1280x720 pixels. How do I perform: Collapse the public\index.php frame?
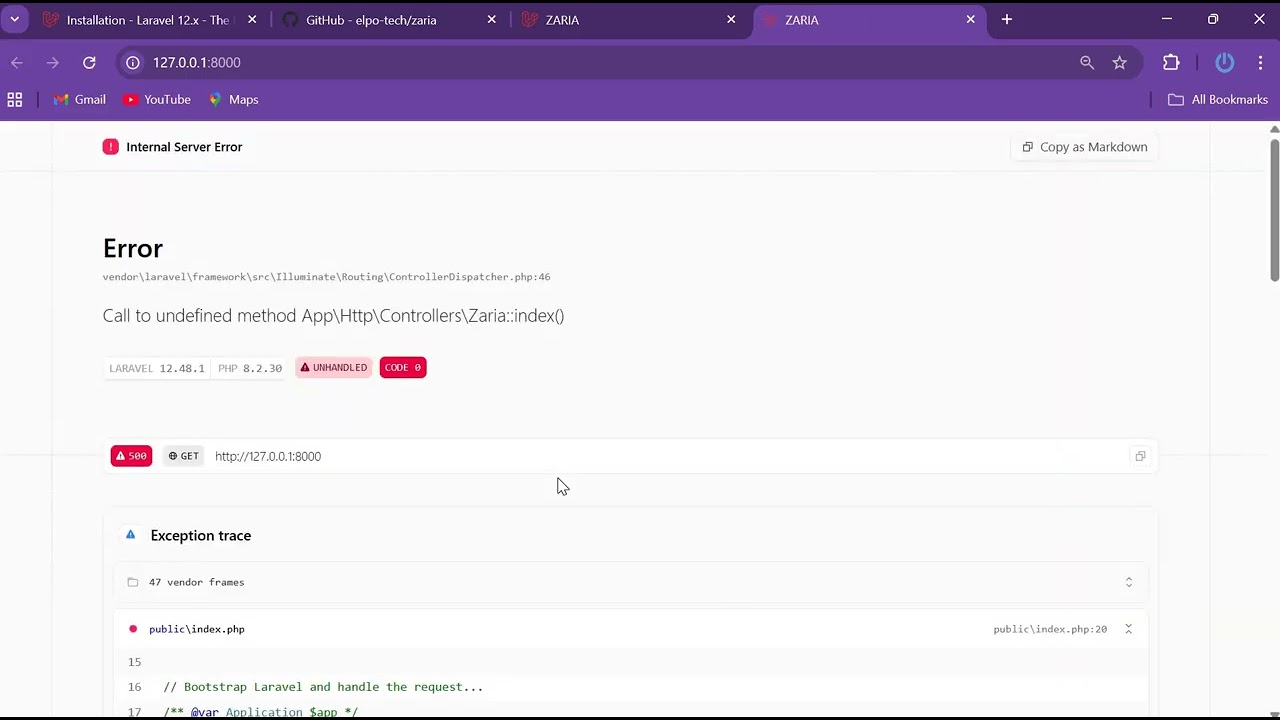coord(1129,629)
